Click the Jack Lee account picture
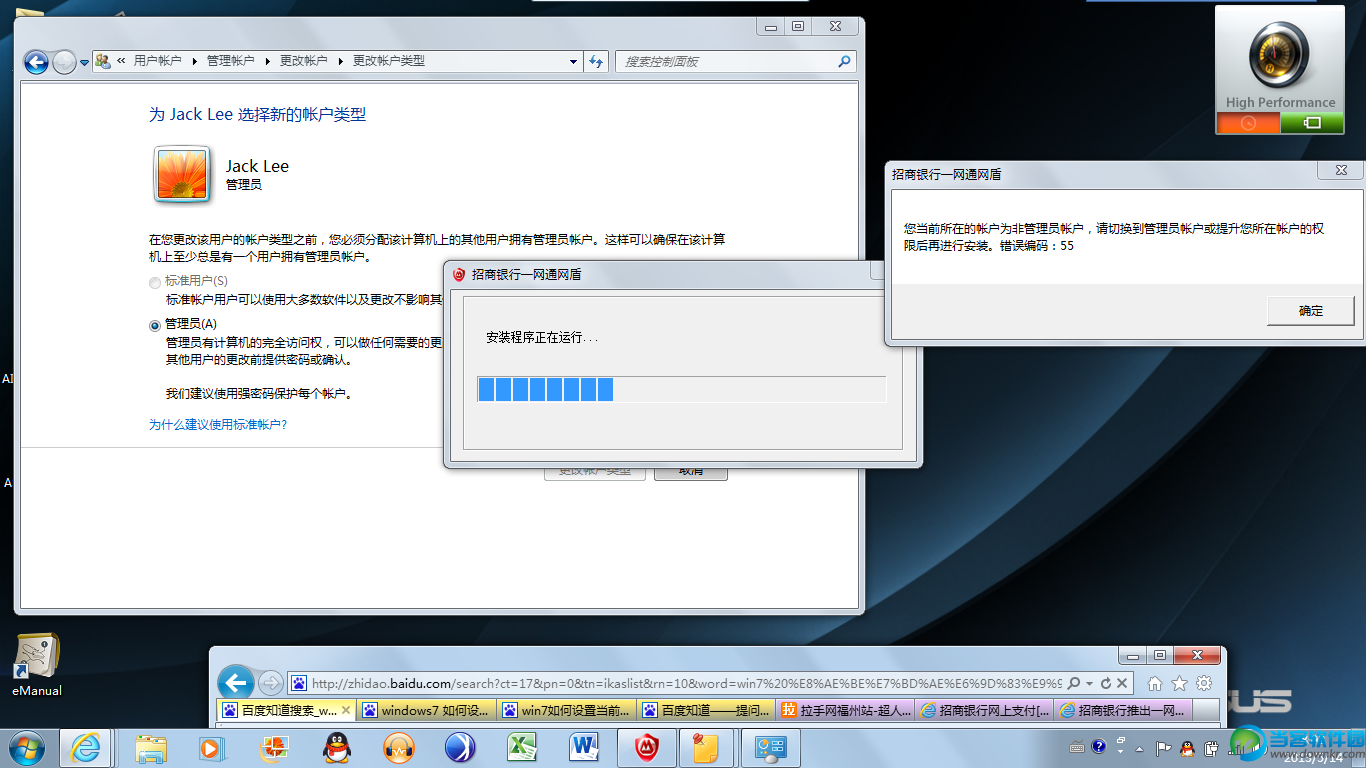This screenshot has width=1366, height=768. [182, 175]
